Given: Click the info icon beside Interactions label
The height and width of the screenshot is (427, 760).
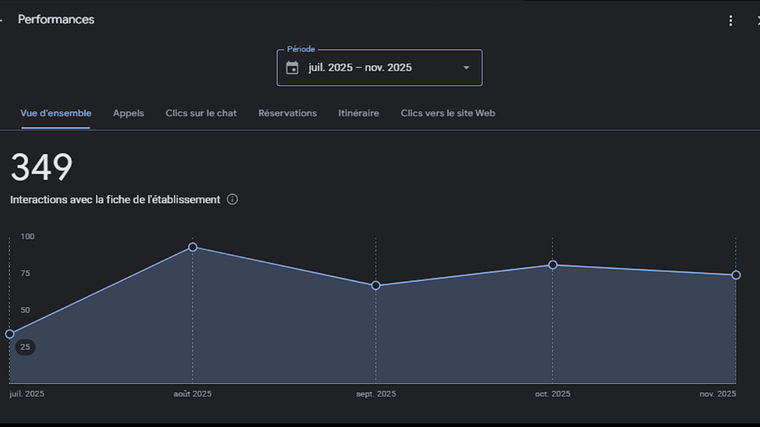Looking at the screenshot, I should pyautogui.click(x=232, y=200).
